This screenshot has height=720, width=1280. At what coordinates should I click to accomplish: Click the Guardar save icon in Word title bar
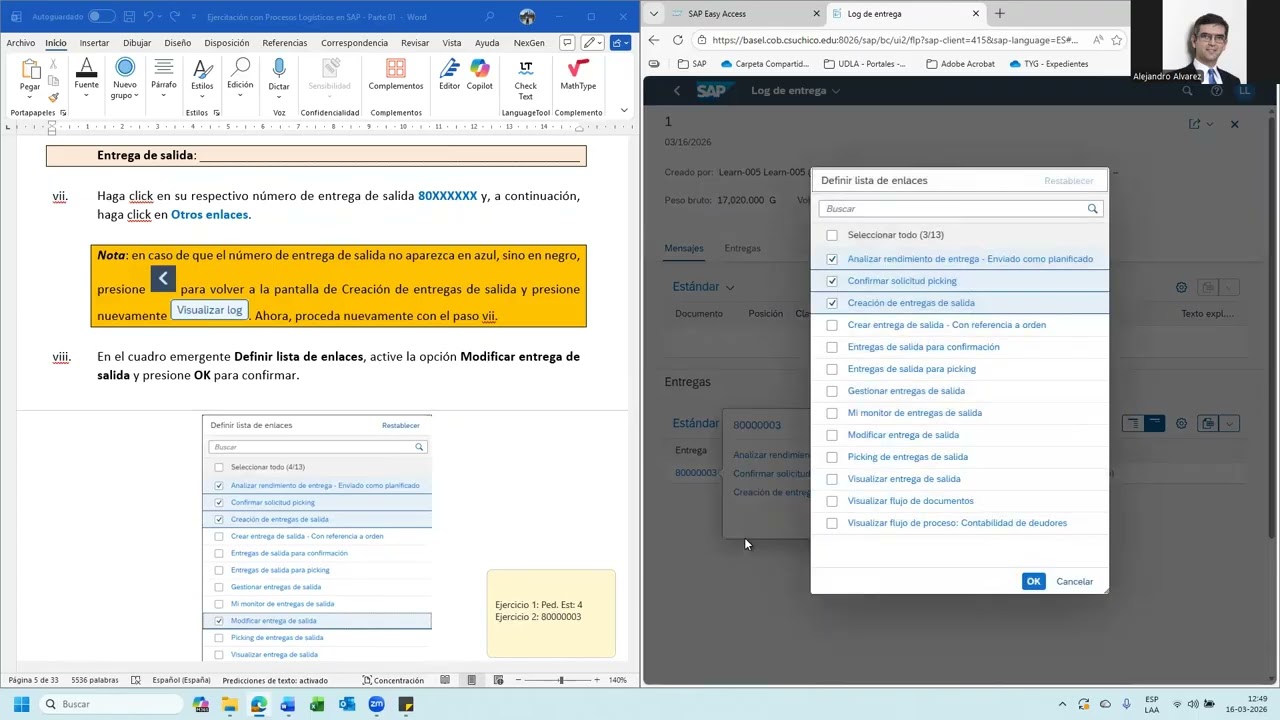click(x=130, y=17)
